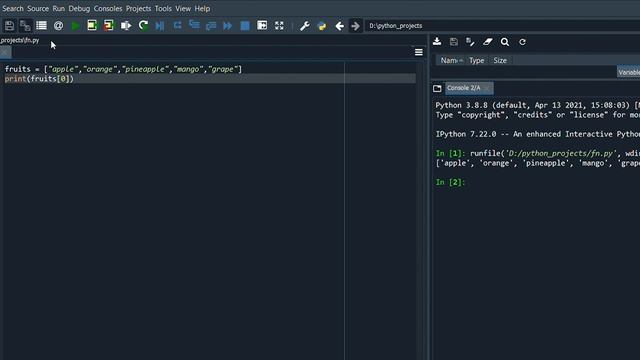Viewport: 640px width, 360px height.
Task: Click the In [2]: console prompt
Action: (450, 182)
